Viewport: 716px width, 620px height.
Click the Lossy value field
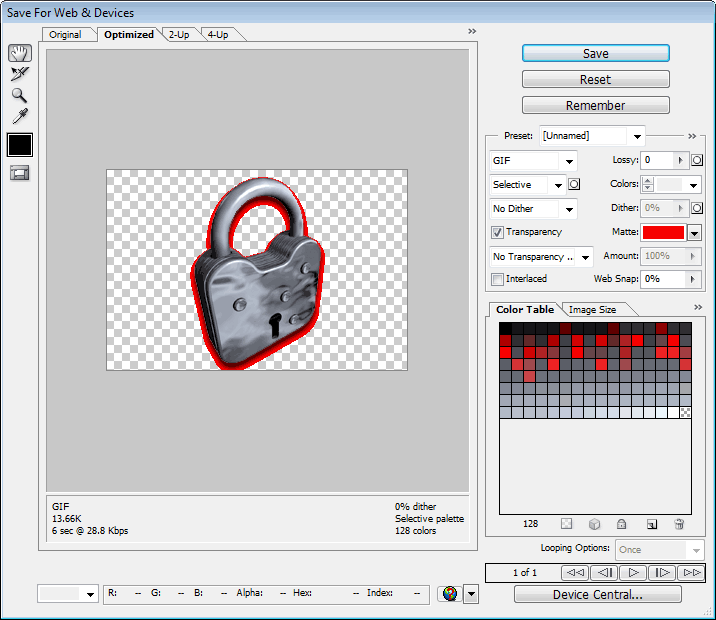657,160
